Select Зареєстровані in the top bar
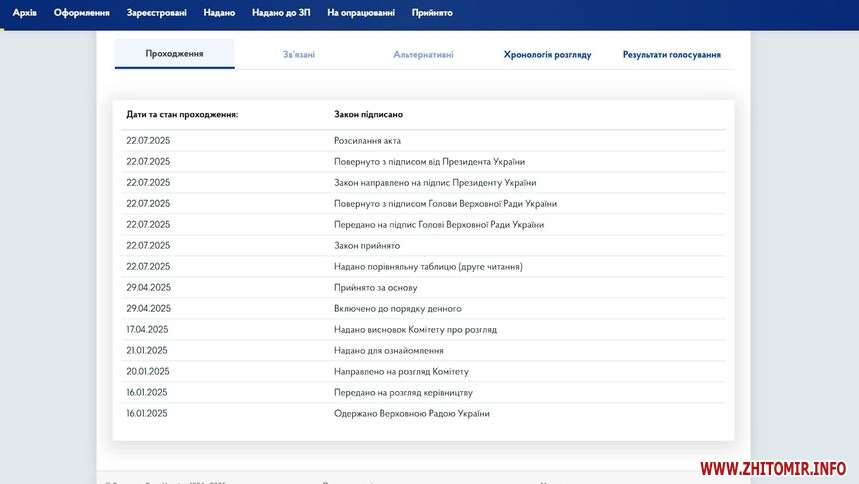Screen dimensions: 859x484 click(x=156, y=13)
